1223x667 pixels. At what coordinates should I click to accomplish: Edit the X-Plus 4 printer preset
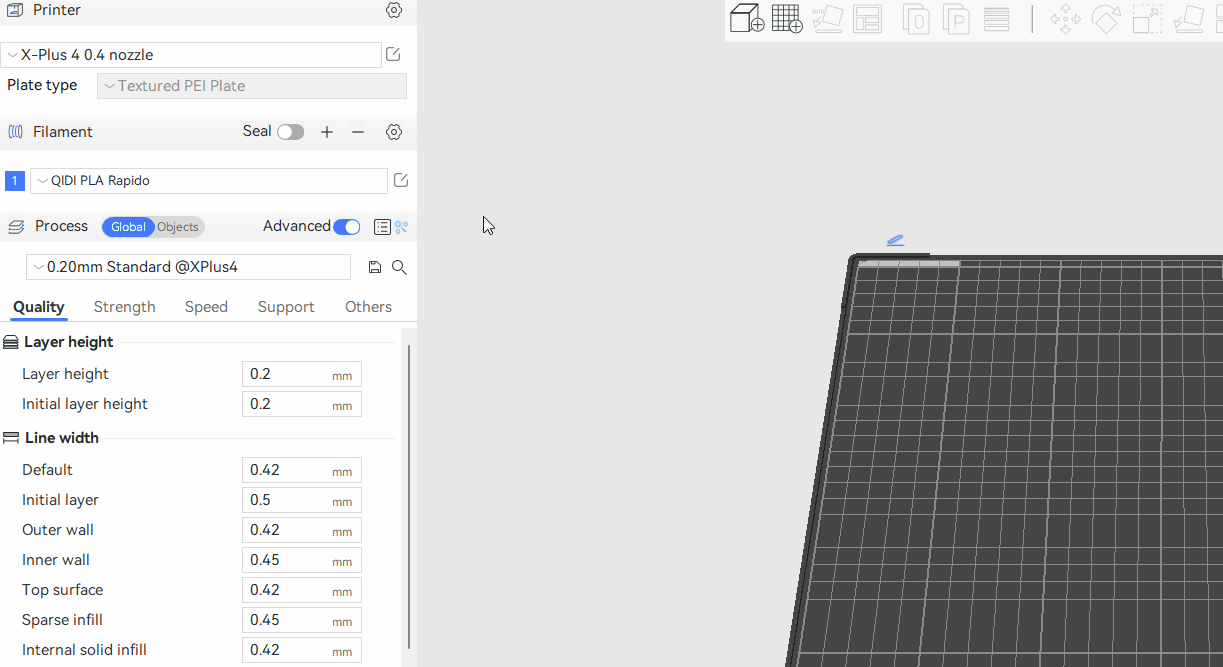(393, 55)
